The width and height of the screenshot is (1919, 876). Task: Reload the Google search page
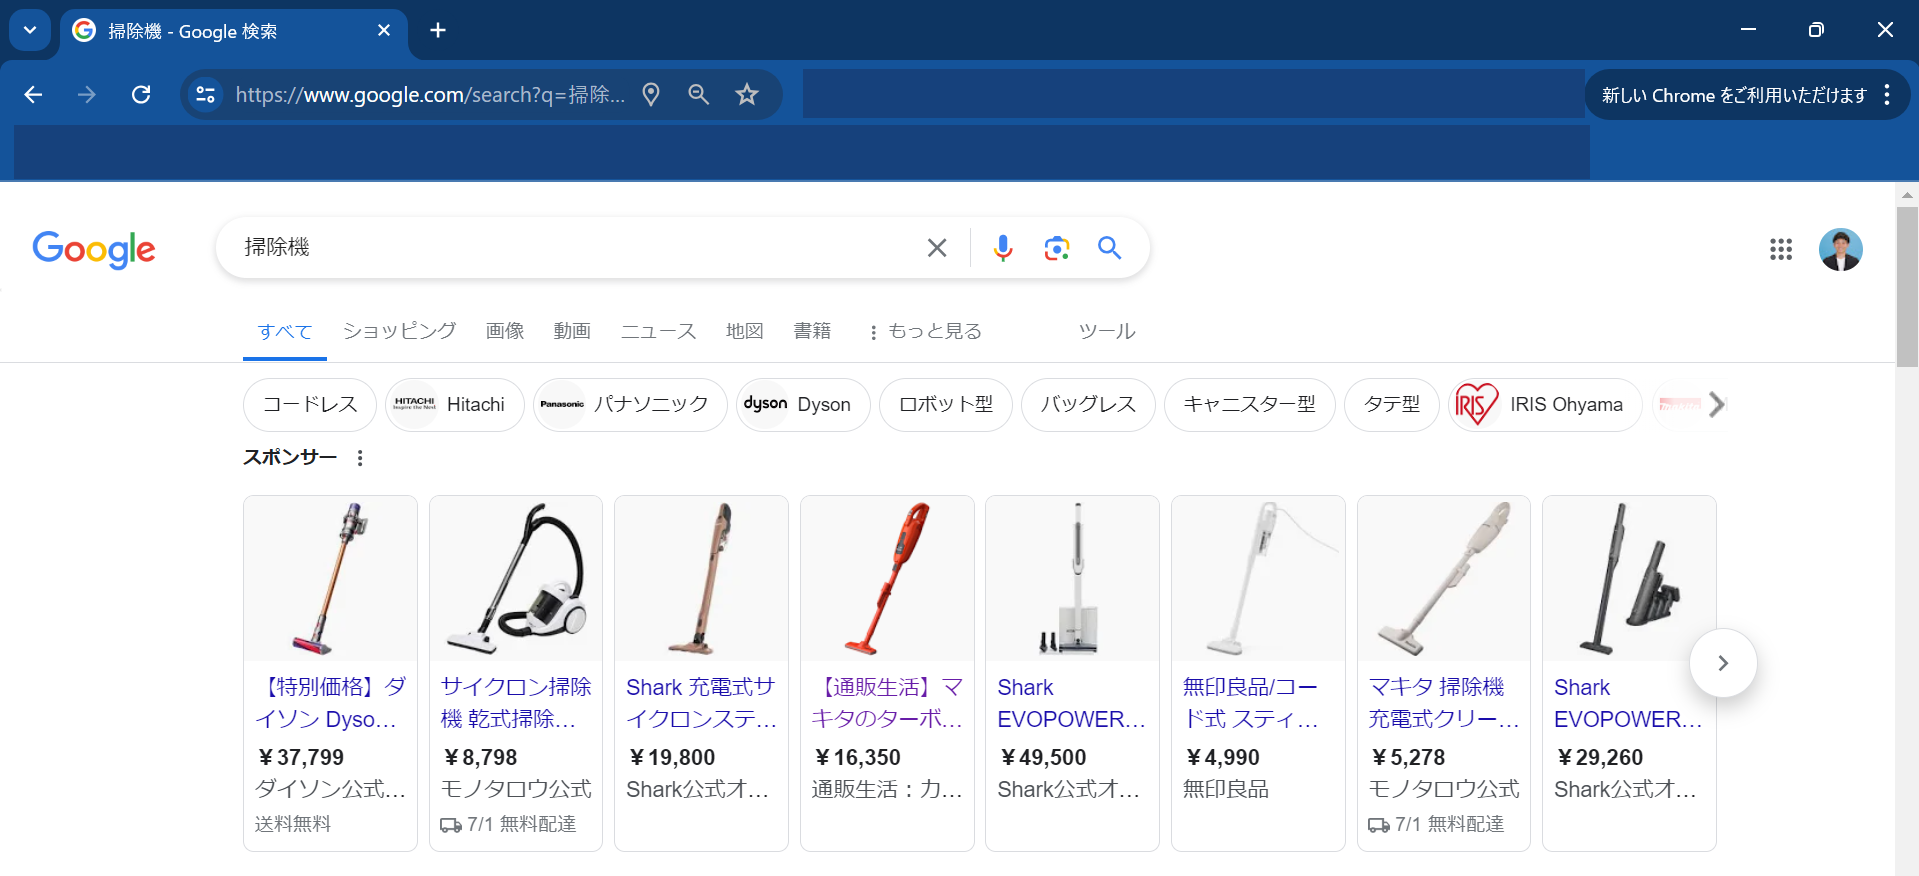tap(141, 94)
